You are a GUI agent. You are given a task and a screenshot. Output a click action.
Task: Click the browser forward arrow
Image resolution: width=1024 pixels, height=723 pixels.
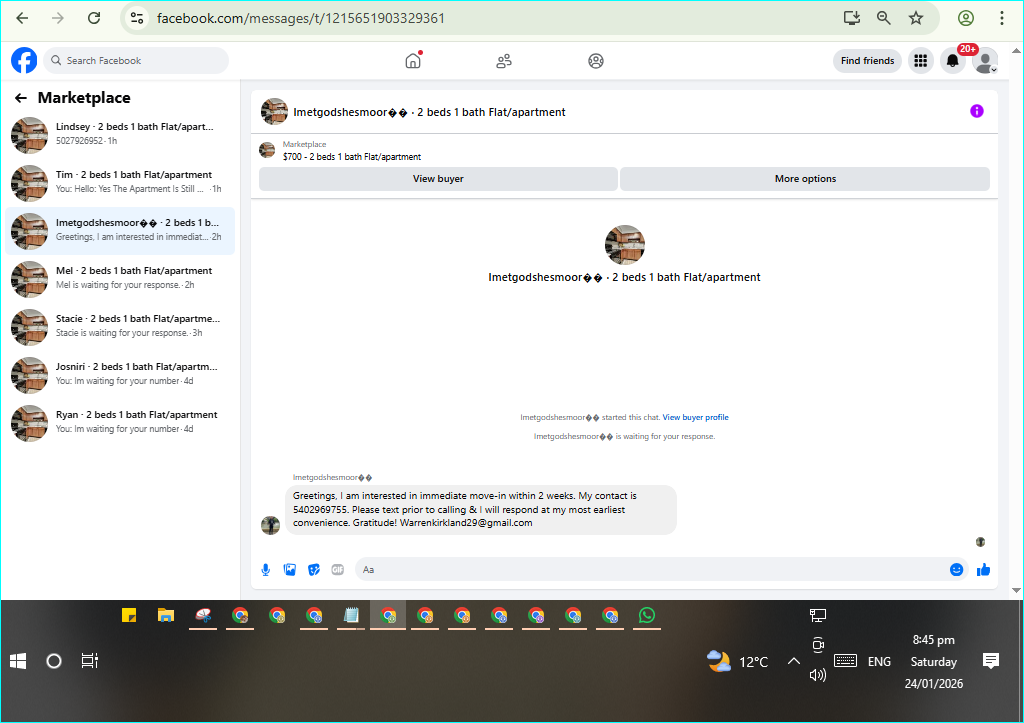click(x=58, y=18)
